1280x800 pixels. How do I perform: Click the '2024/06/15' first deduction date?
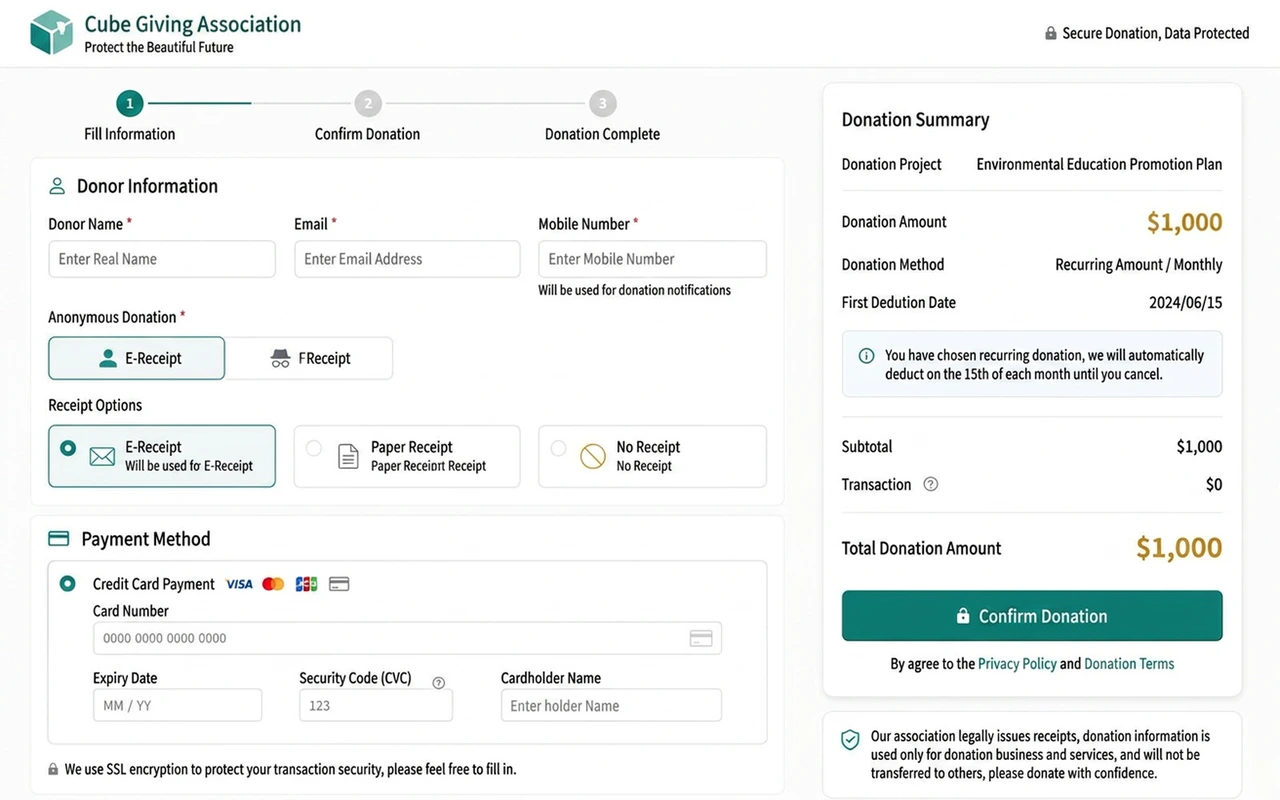(1186, 303)
